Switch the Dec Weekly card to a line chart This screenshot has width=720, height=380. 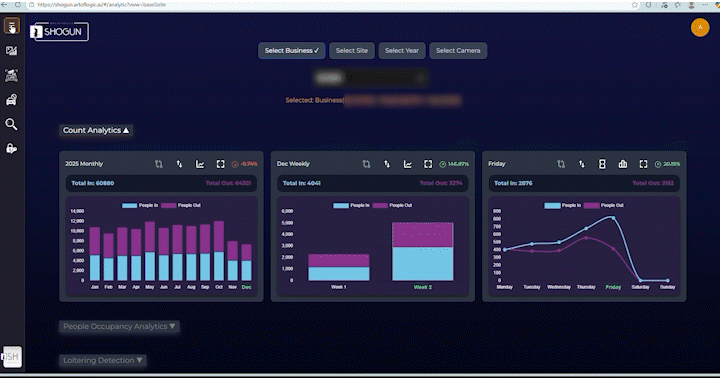tap(407, 164)
